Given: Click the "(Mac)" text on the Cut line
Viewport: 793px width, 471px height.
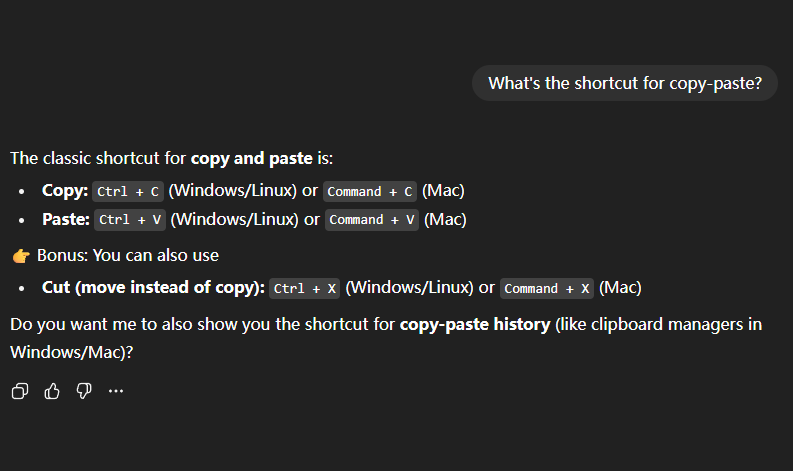Looking at the screenshot, I should coord(620,287).
